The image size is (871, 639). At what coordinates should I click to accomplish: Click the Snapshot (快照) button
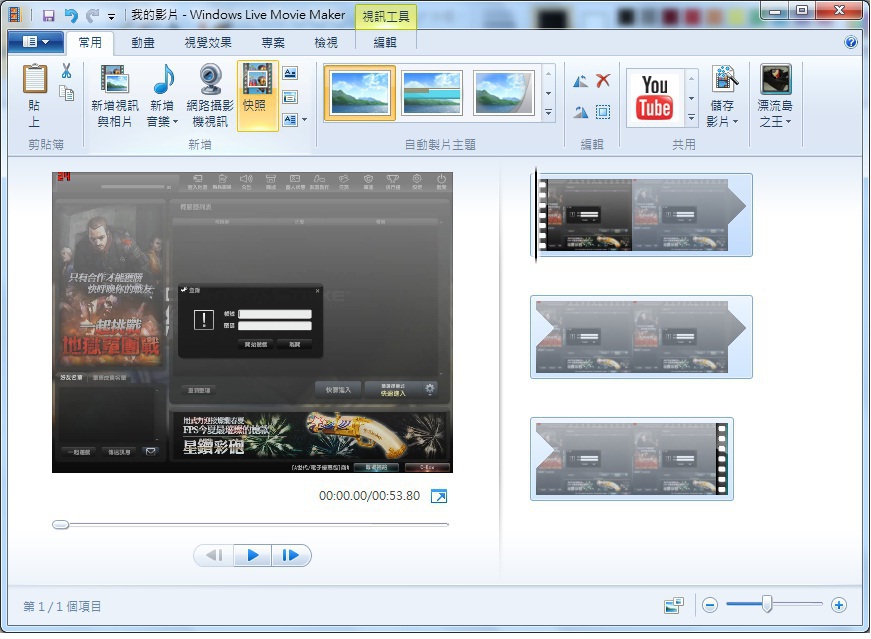[257, 96]
